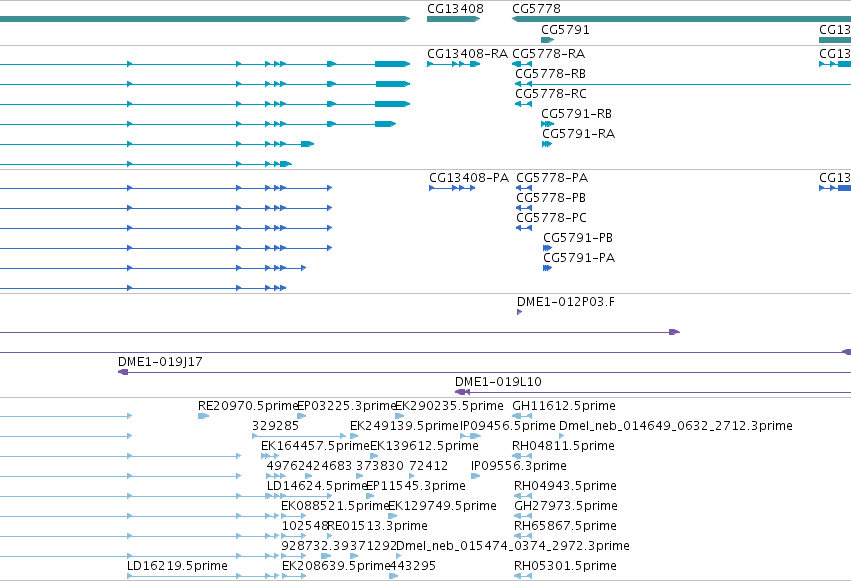Click the EK139612.5prime EST label
Viewport: 851px width, 581px height.
[x=424, y=446]
